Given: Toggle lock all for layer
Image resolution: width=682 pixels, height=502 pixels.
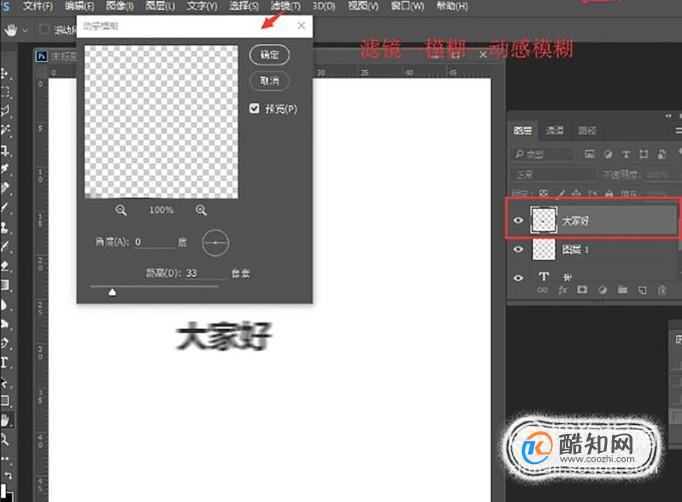Looking at the screenshot, I should click(609, 193).
